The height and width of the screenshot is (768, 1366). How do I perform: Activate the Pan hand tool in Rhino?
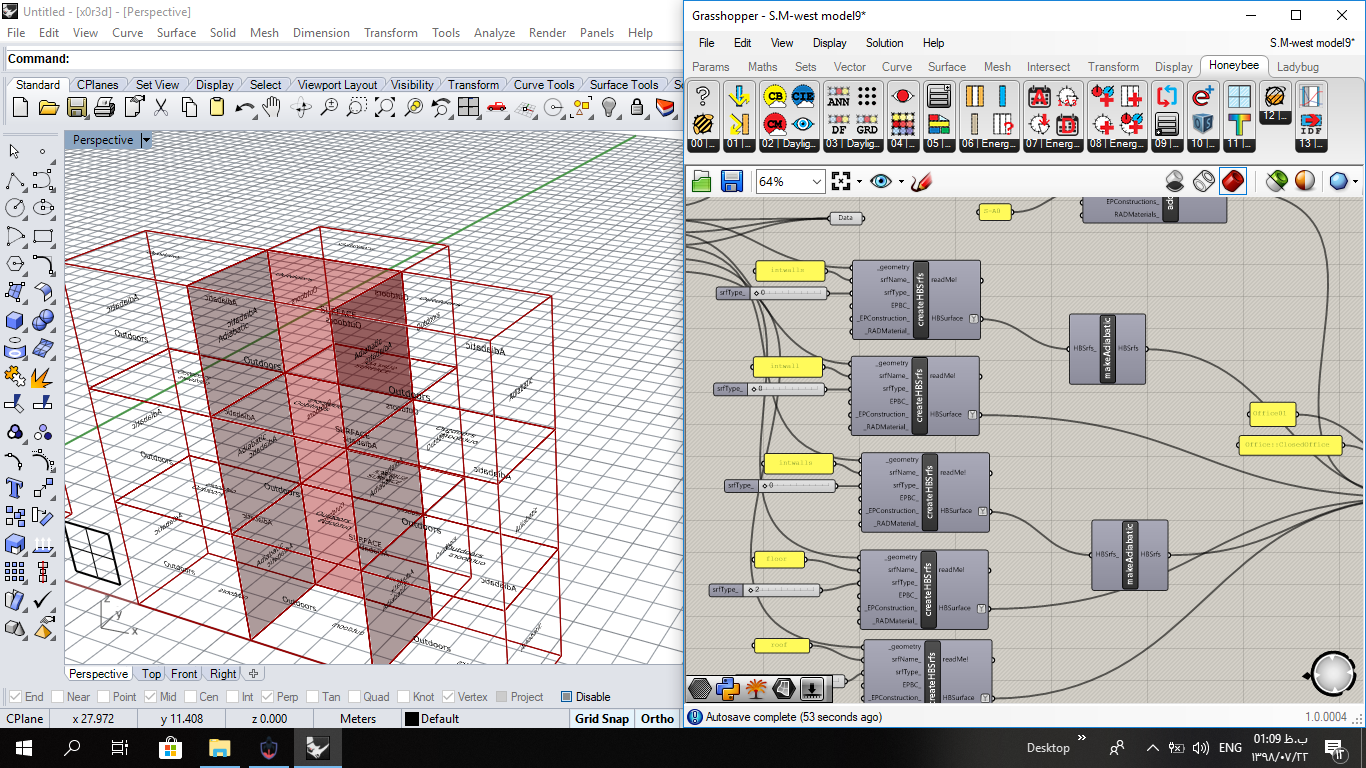point(272,107)
